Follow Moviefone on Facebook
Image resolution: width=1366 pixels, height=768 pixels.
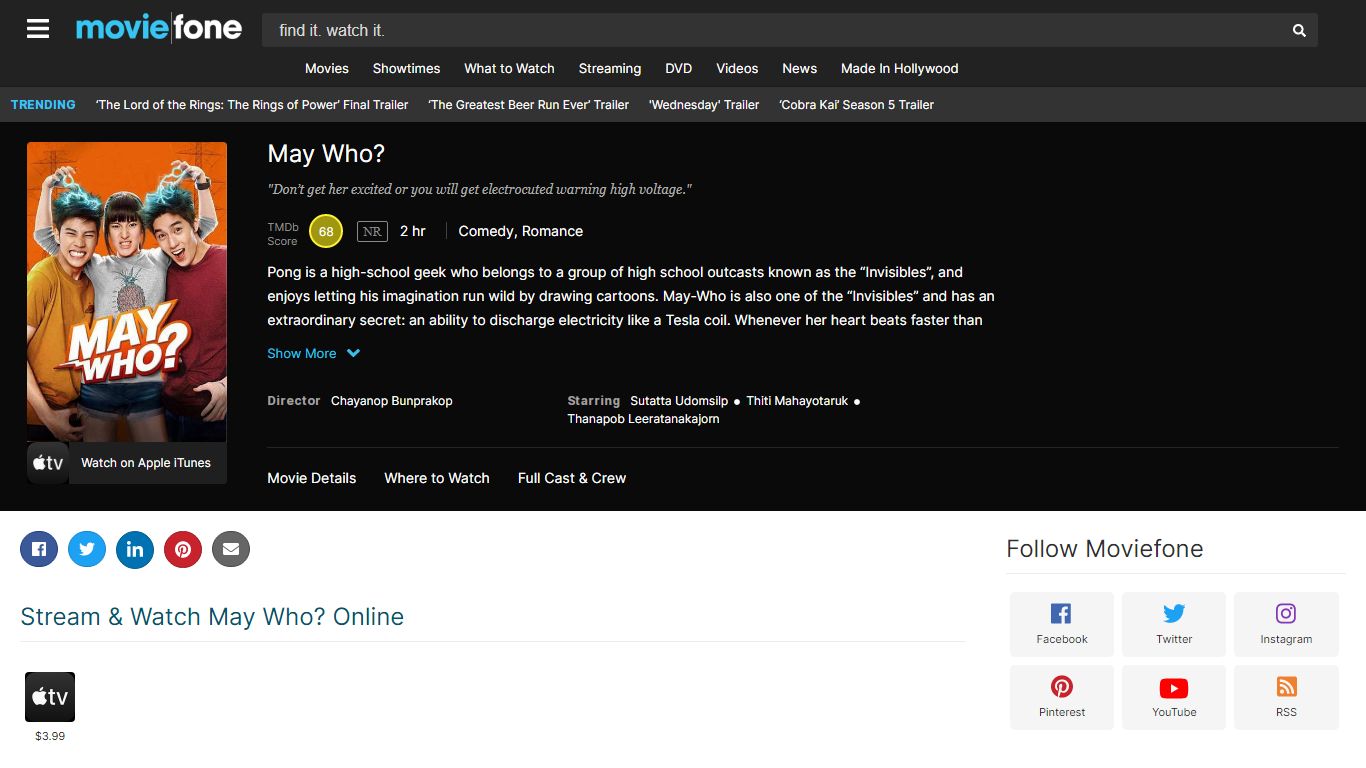[x=1062, y=624]
